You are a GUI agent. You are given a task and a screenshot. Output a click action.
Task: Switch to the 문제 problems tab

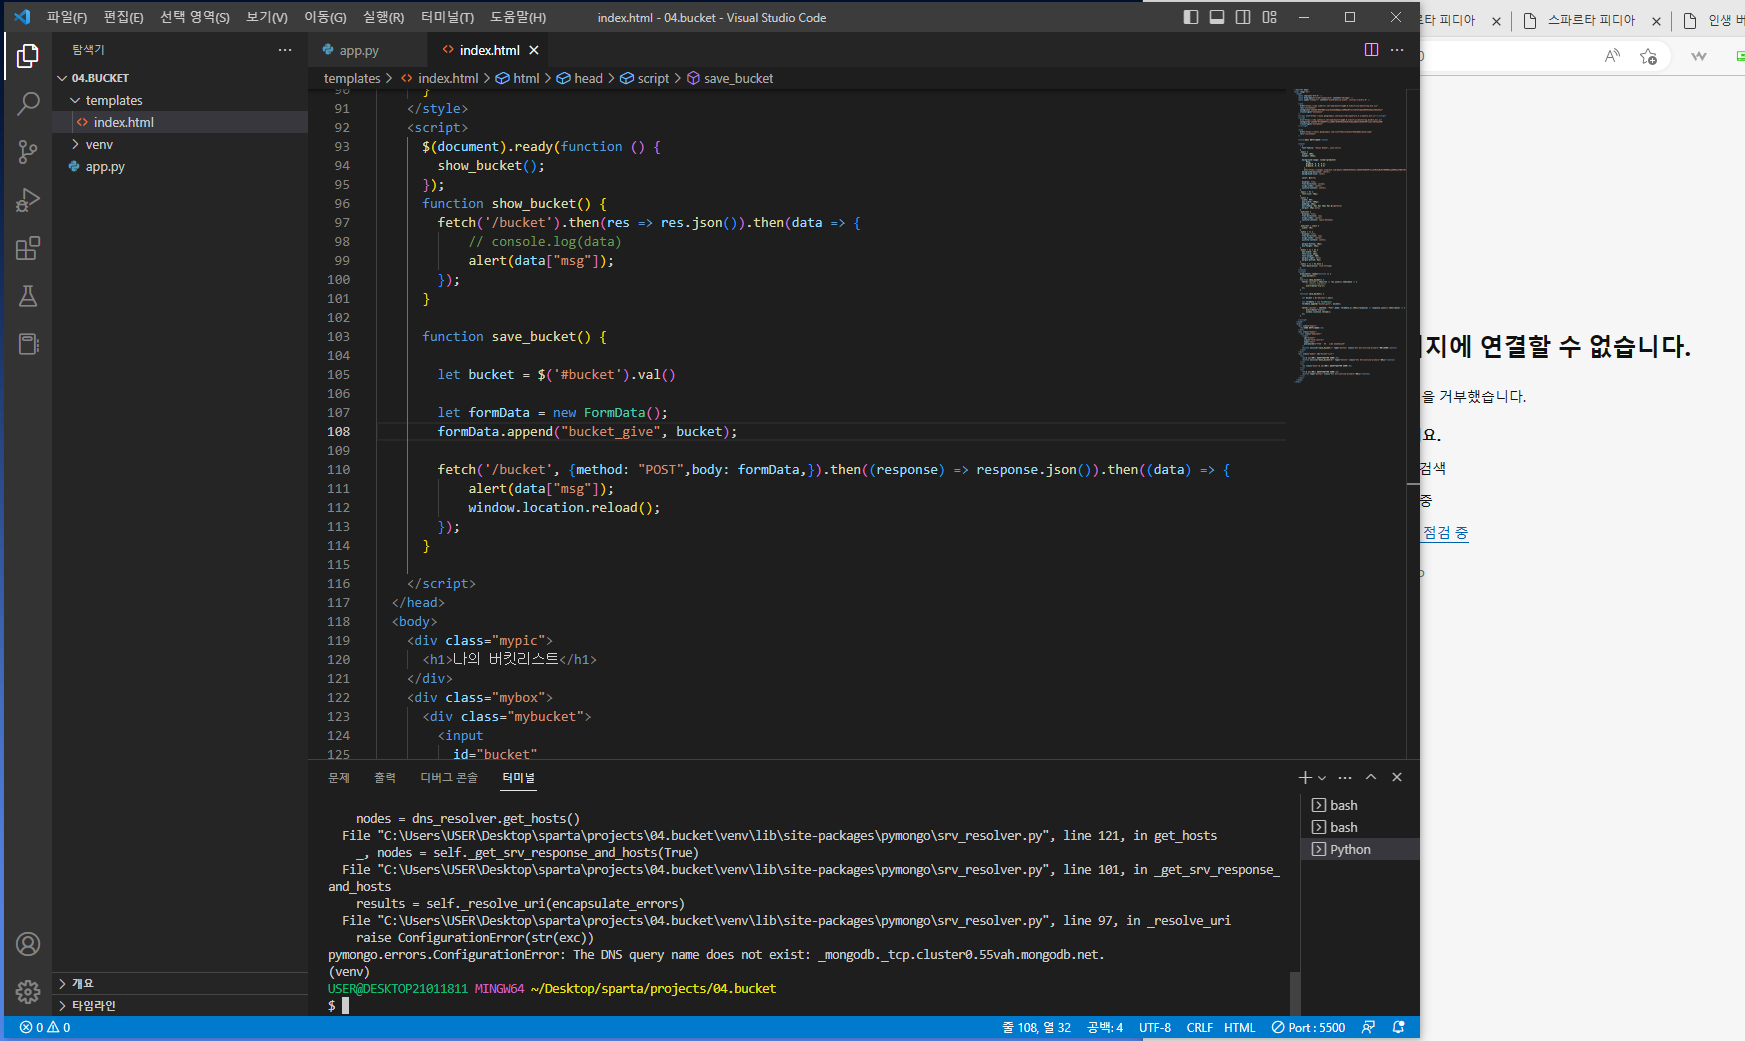(x=339, y=777)
